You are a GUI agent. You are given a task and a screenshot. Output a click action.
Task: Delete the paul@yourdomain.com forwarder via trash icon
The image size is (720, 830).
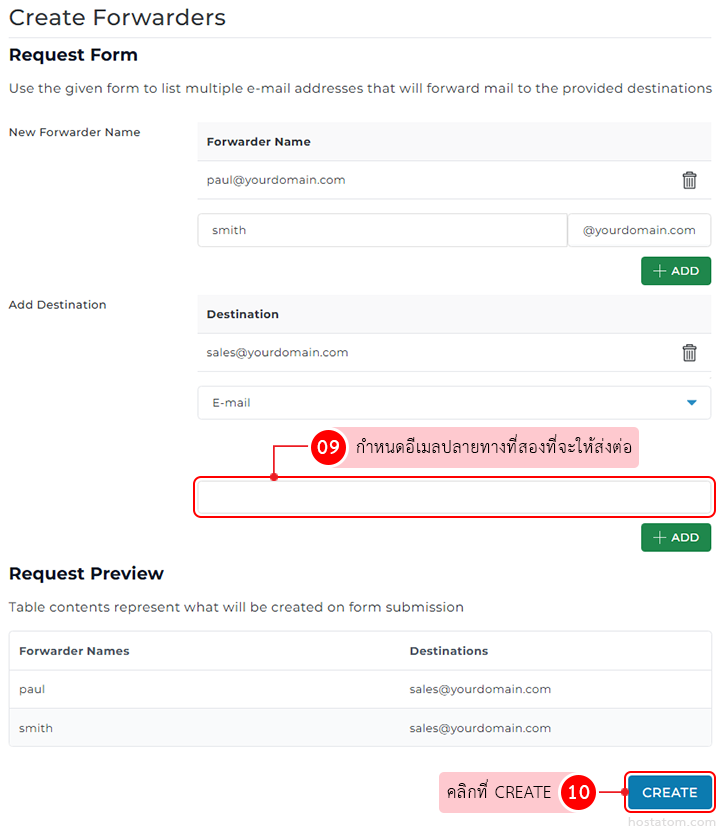click(689, 180)
